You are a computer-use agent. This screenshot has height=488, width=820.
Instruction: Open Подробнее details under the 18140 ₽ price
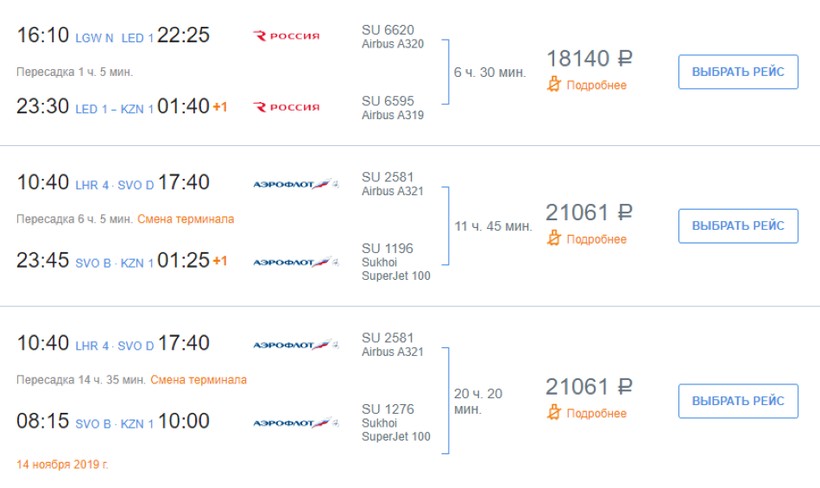click(x=597, y=85)
